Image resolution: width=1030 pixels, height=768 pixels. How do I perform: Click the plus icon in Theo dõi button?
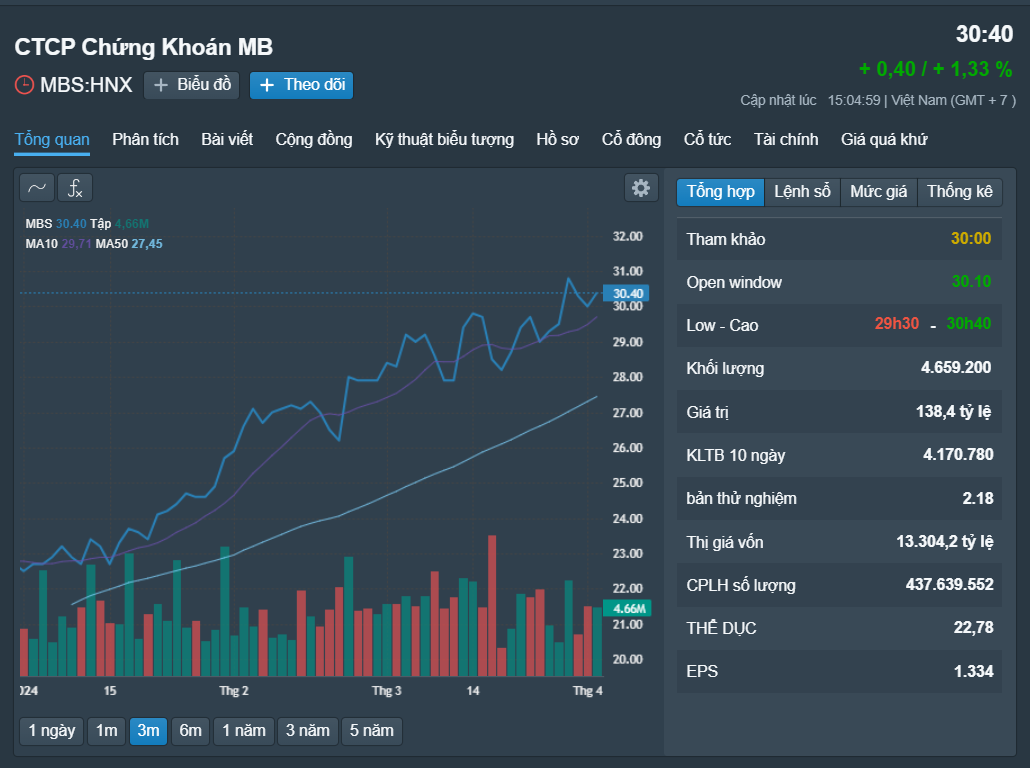[267, 85]
